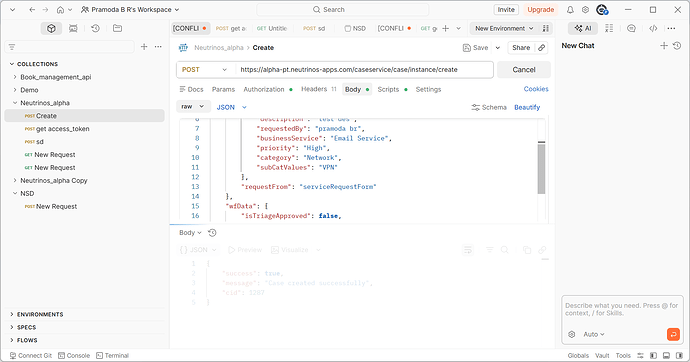Open the History sidebar icon
The image size is (690, 362).
pyautogui.click(x=95, y=29)
